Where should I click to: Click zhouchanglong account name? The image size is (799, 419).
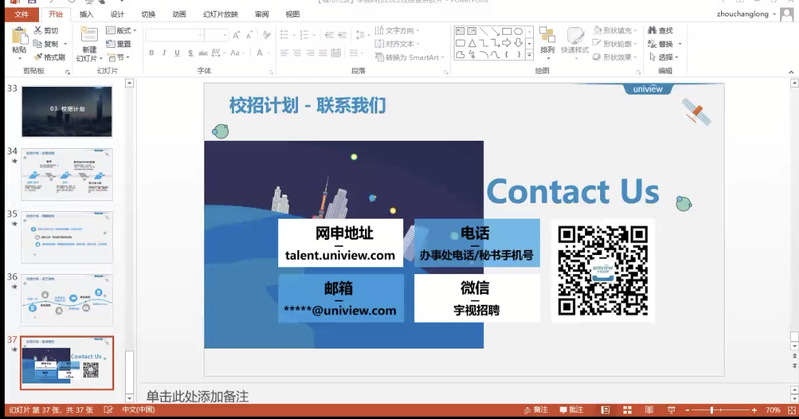click(742, 14)
